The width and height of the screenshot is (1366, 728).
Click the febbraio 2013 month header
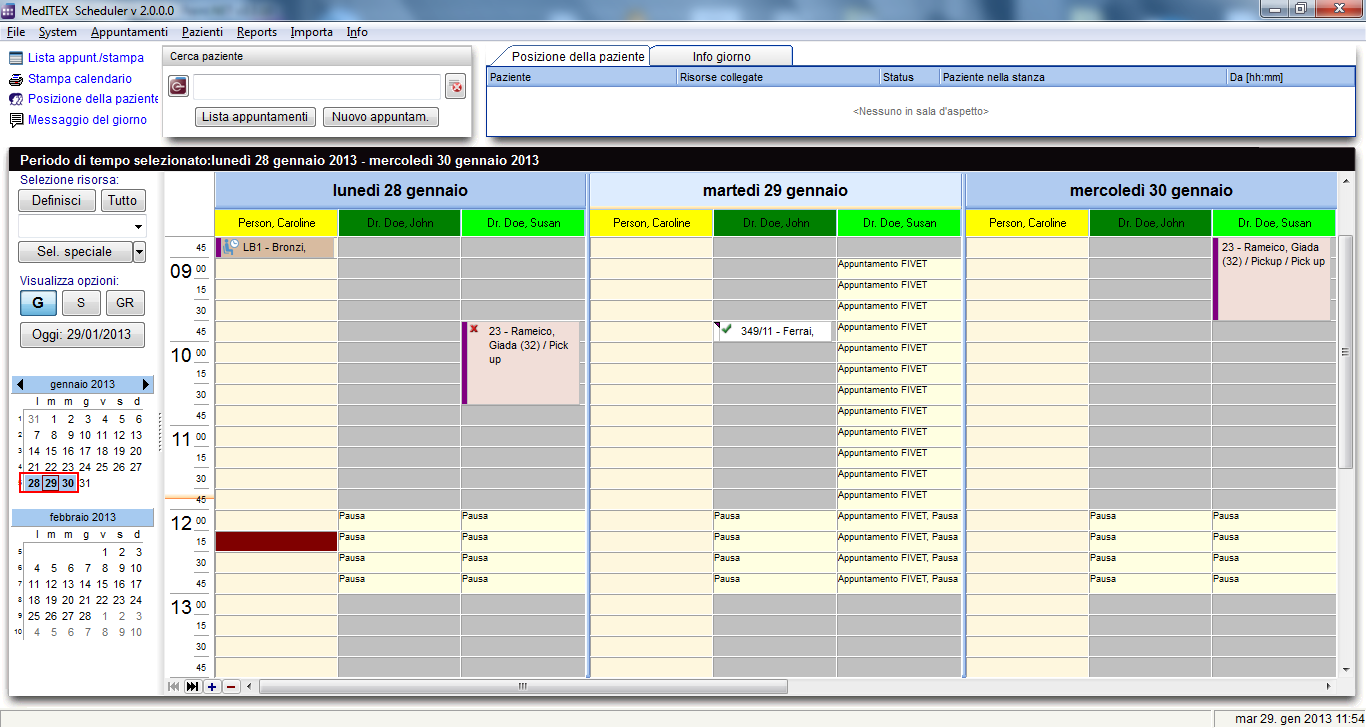(82, 518)
